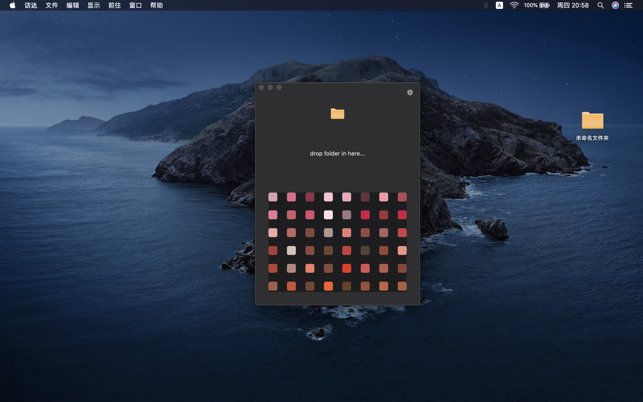
Task: Select the pale pink first swatch, third row
Action: coord(273,233)
